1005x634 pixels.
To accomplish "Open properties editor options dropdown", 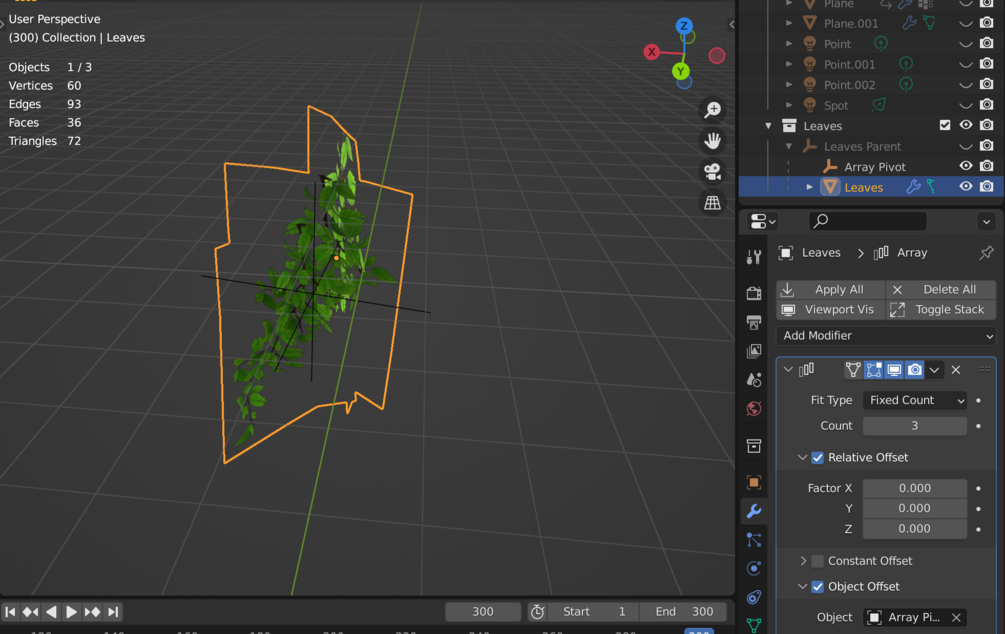I will (x=986, y=222).
